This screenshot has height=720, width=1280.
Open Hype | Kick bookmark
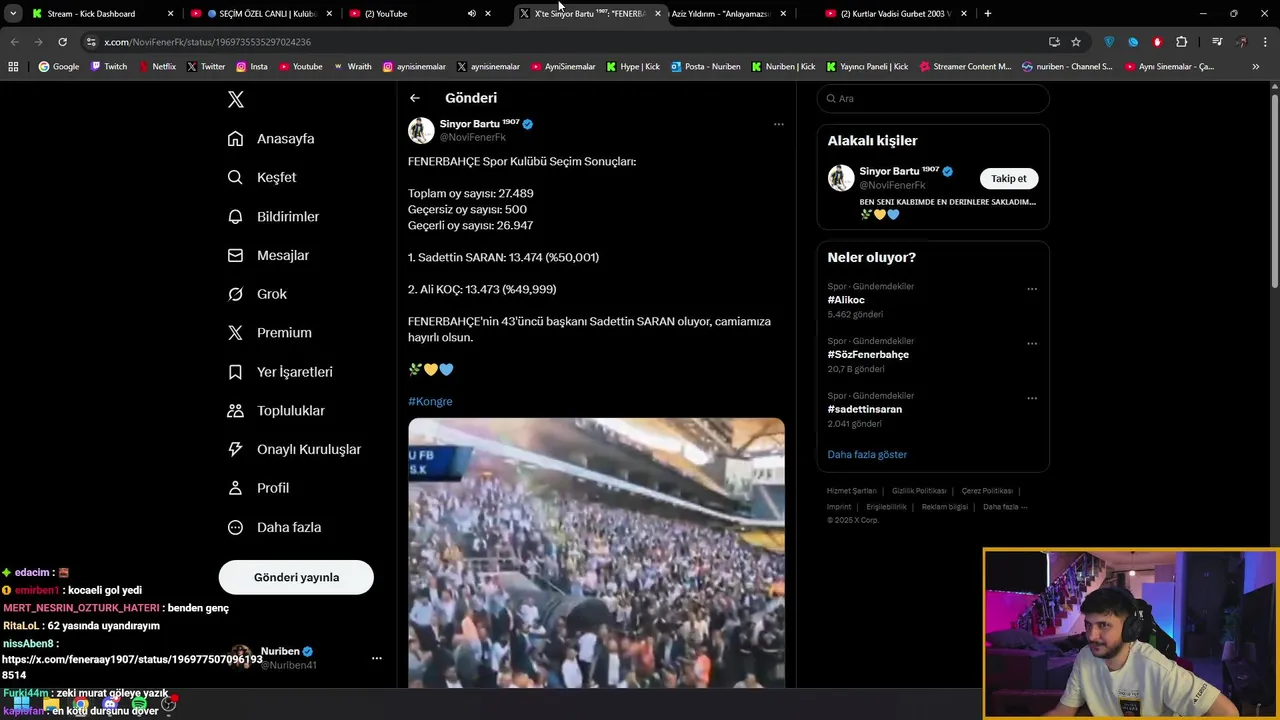click(633, 67)
